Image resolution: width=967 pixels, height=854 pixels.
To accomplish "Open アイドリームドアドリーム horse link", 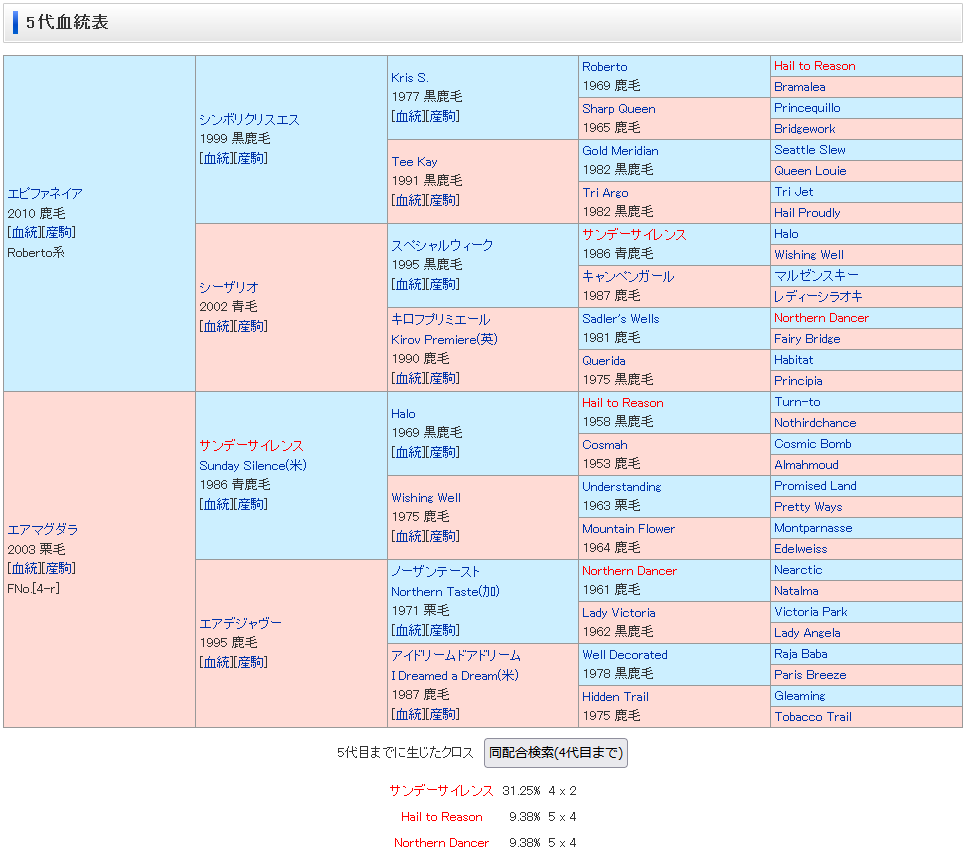I will (455, 655).
